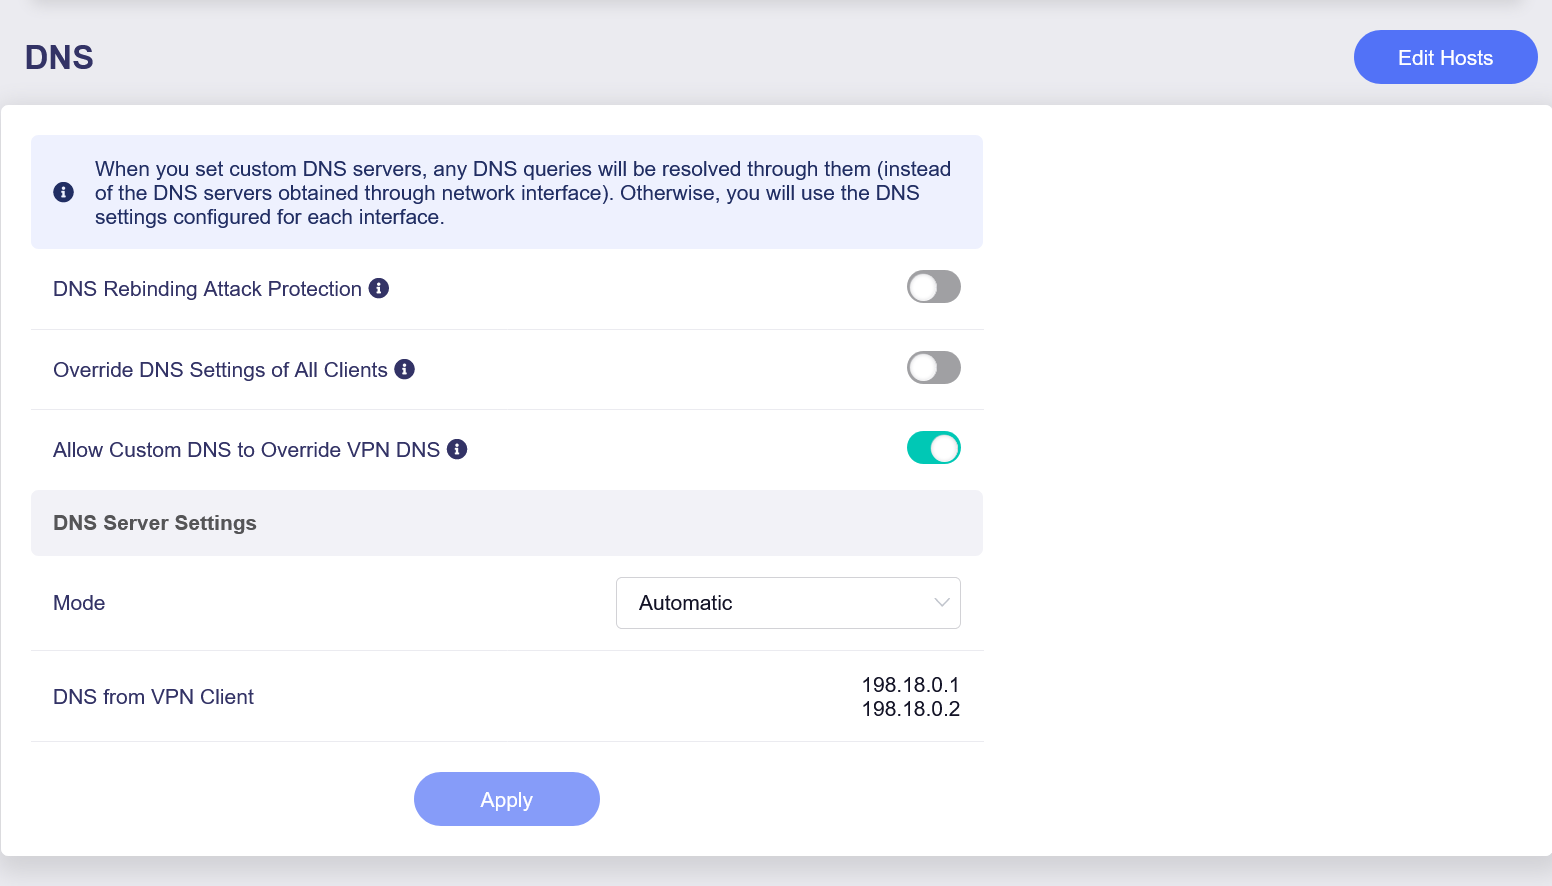Click the info icon in the blue notice
Viewport: 1552px width, 886px height.
[63, 192]
